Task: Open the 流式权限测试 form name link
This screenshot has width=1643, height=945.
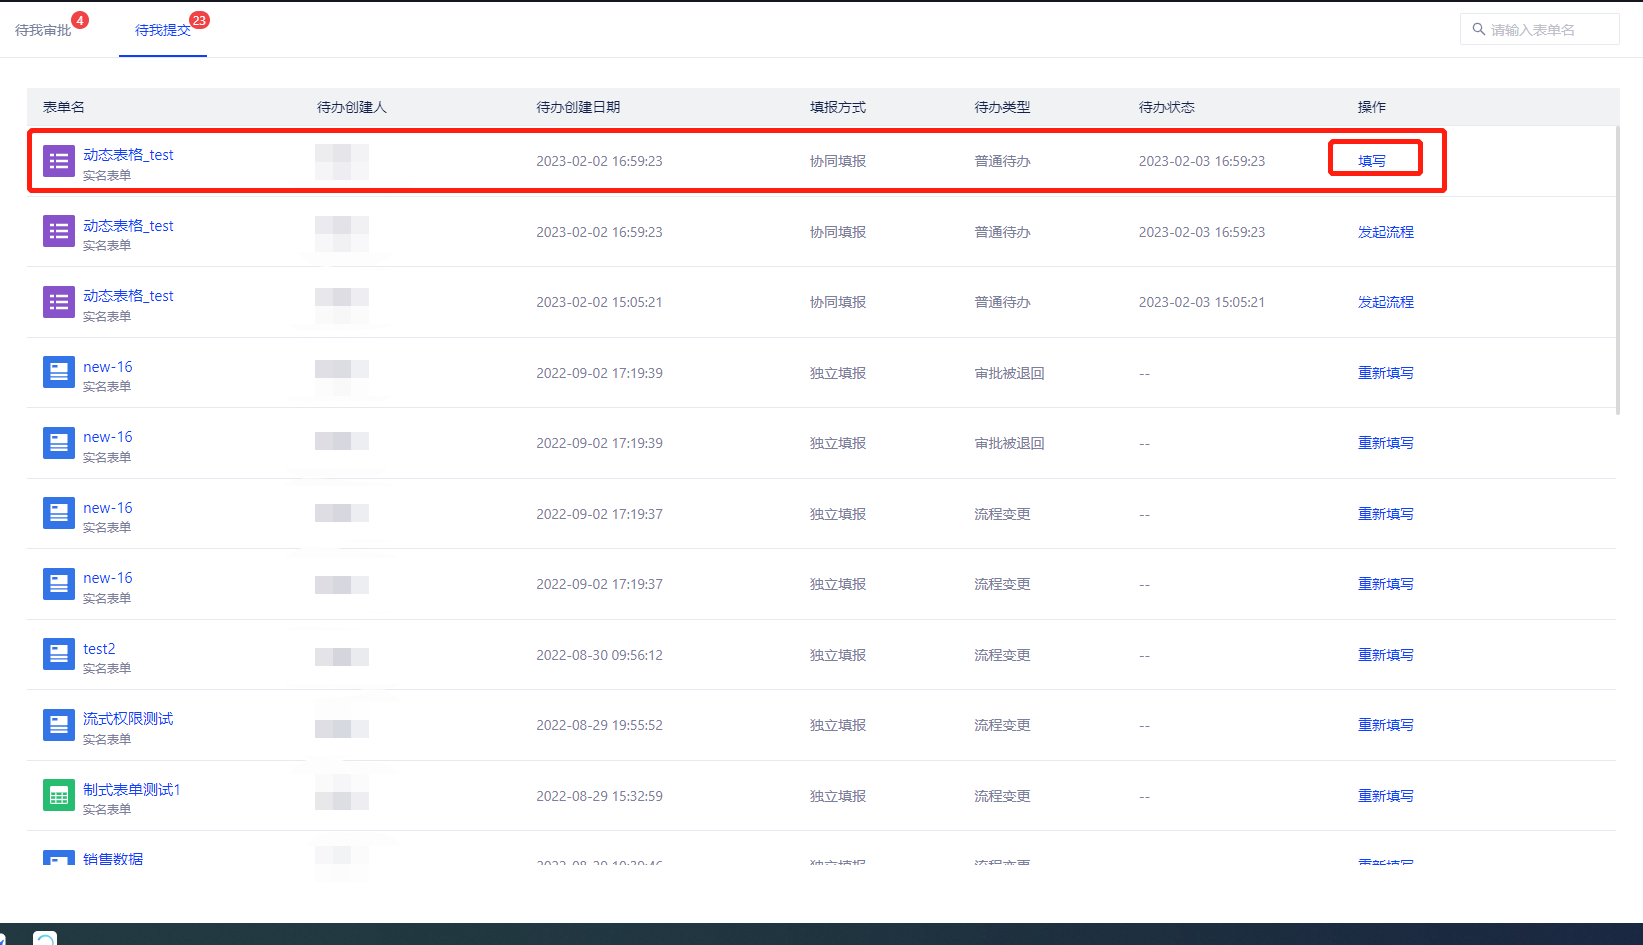Action: 128,719
